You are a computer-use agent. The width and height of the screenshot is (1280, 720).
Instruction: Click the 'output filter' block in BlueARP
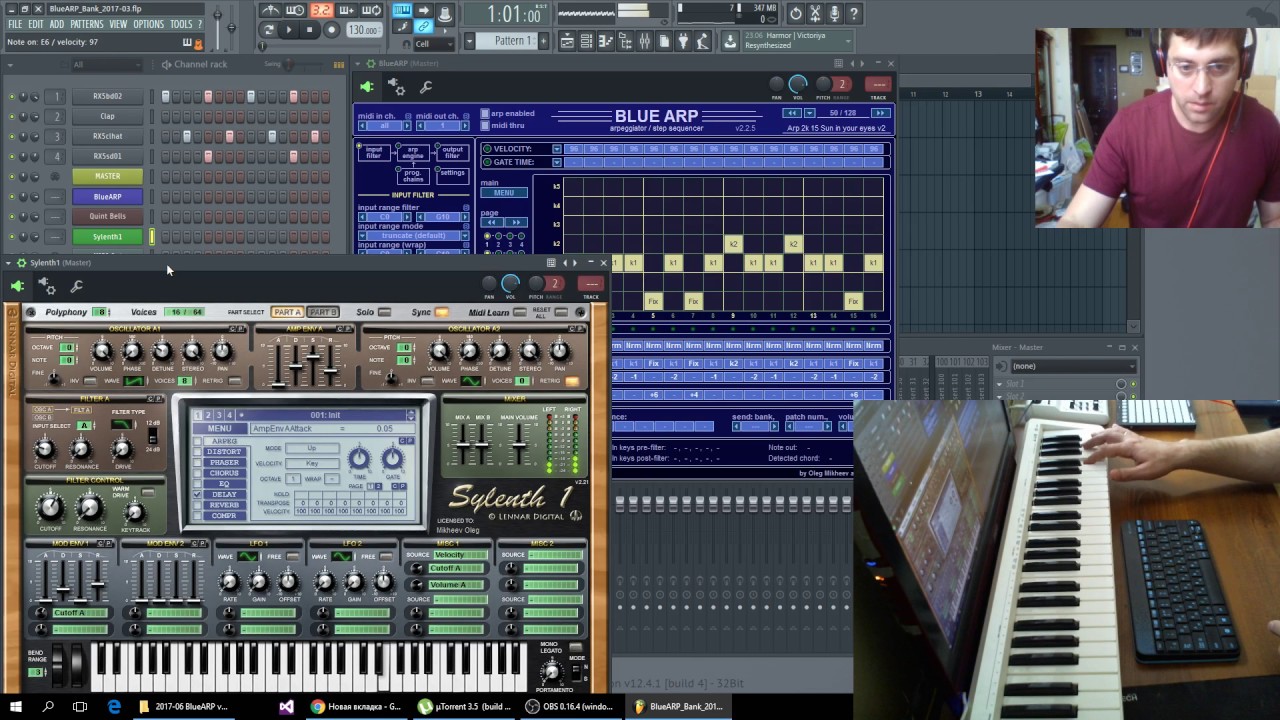click(452, 153)
